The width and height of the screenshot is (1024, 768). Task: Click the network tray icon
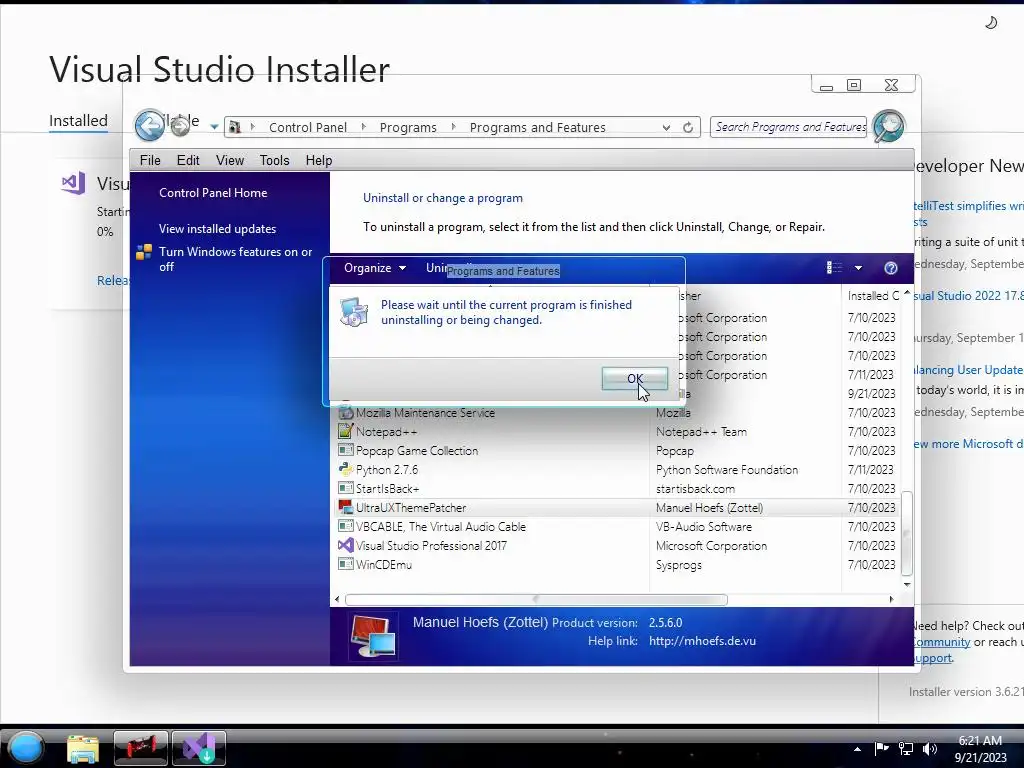point(906,749)
